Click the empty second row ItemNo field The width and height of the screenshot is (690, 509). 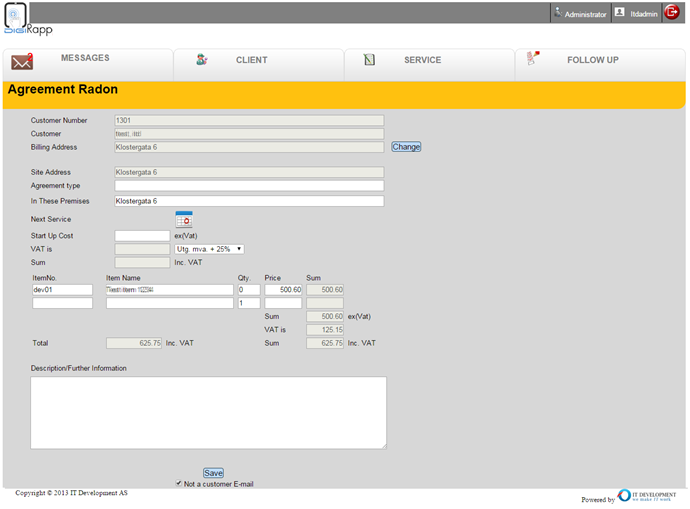[x=62, y=303]
